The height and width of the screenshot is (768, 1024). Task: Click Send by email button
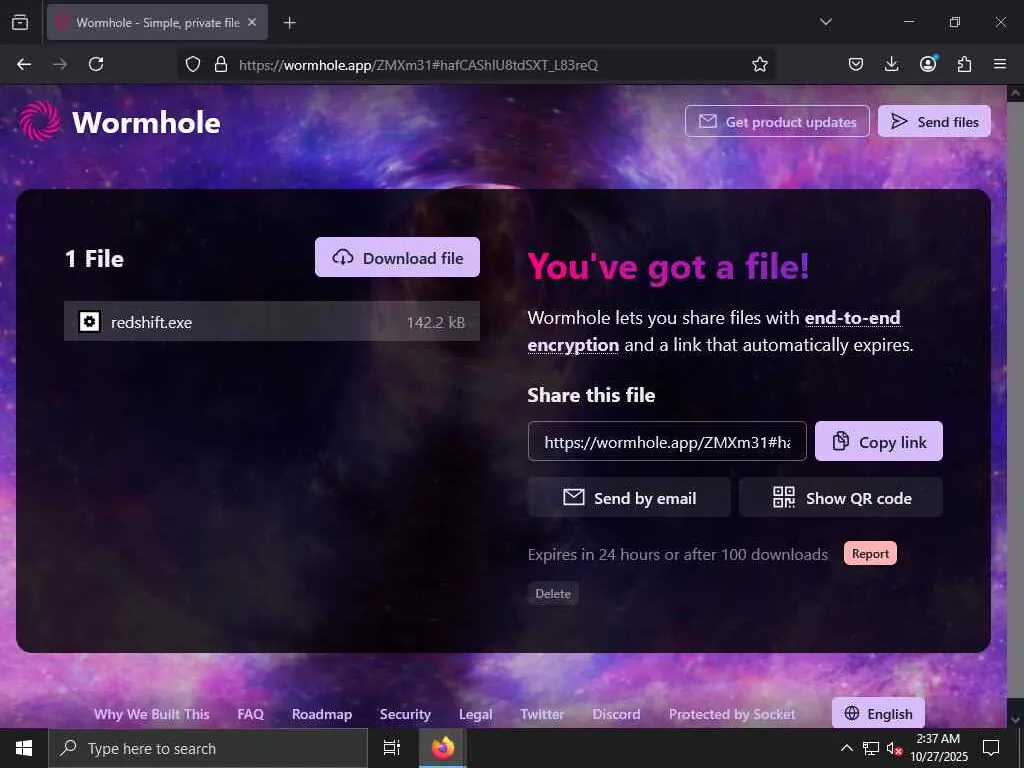click(x=629, y=498)
